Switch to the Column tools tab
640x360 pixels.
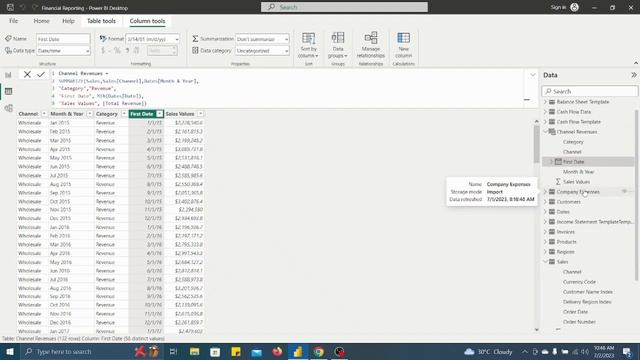pos(147,21)
